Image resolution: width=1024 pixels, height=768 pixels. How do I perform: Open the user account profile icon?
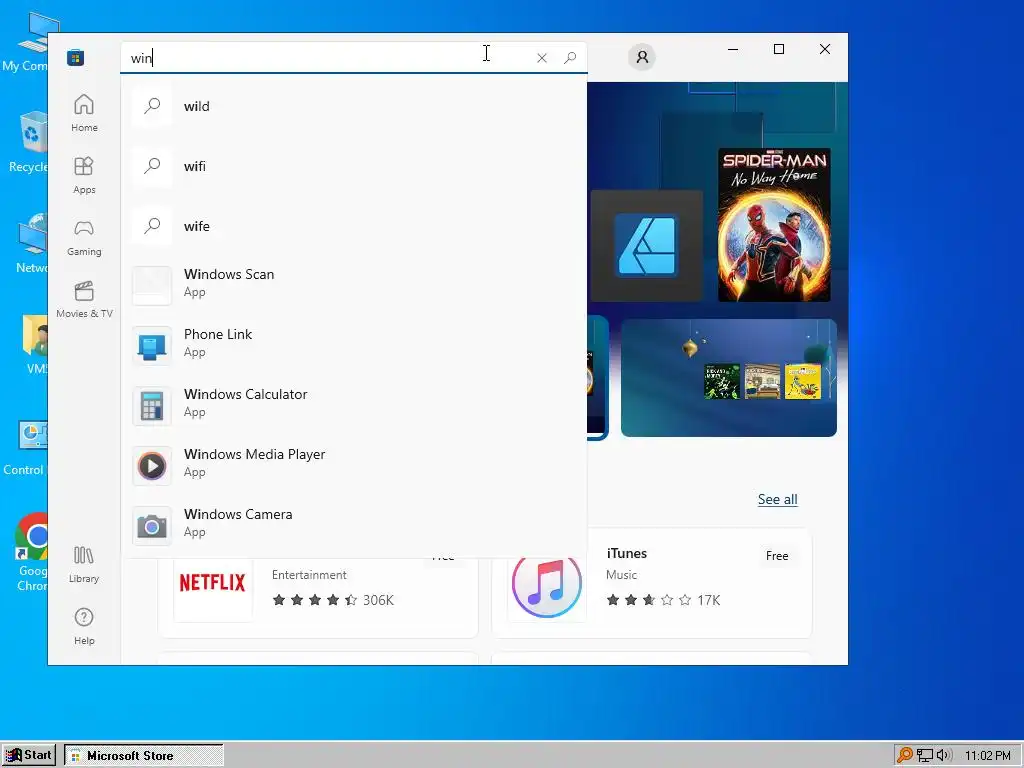642,57
